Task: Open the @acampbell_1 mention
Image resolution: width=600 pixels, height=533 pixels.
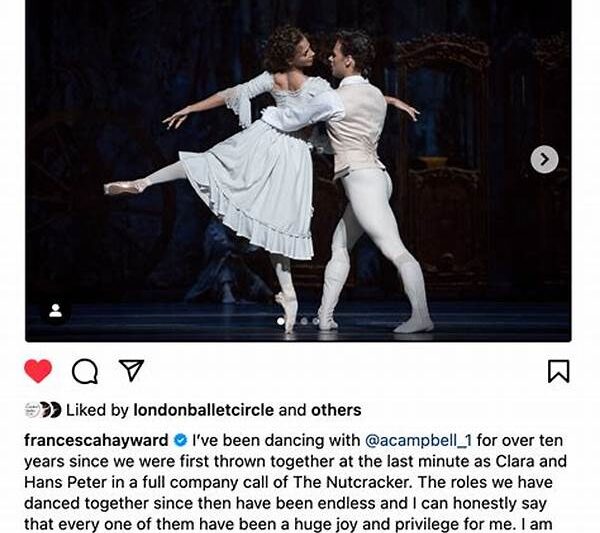Action: click(x=418, y=440)
